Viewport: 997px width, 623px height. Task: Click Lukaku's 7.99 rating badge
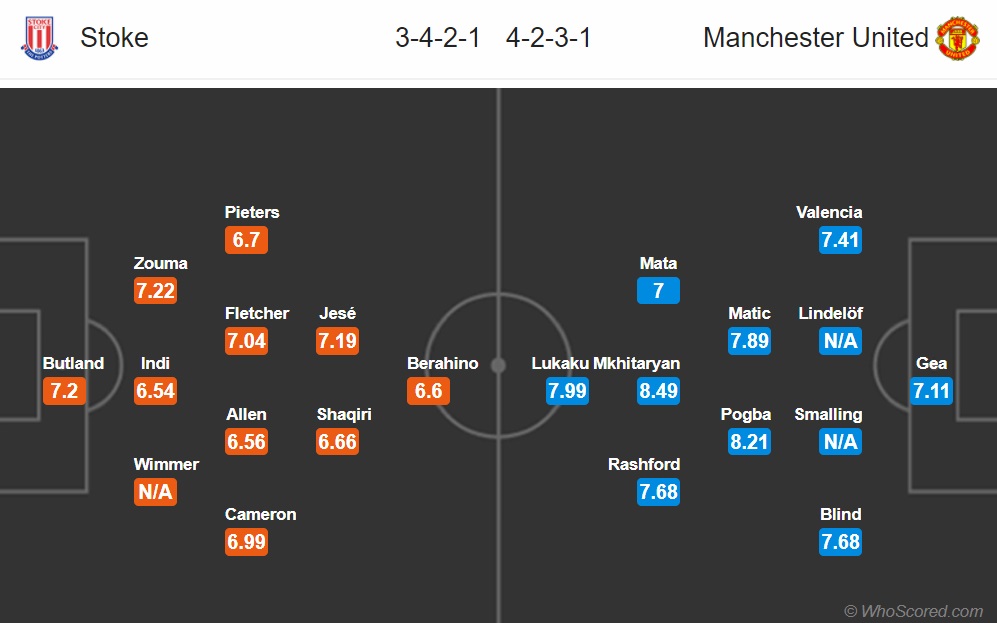567,390
